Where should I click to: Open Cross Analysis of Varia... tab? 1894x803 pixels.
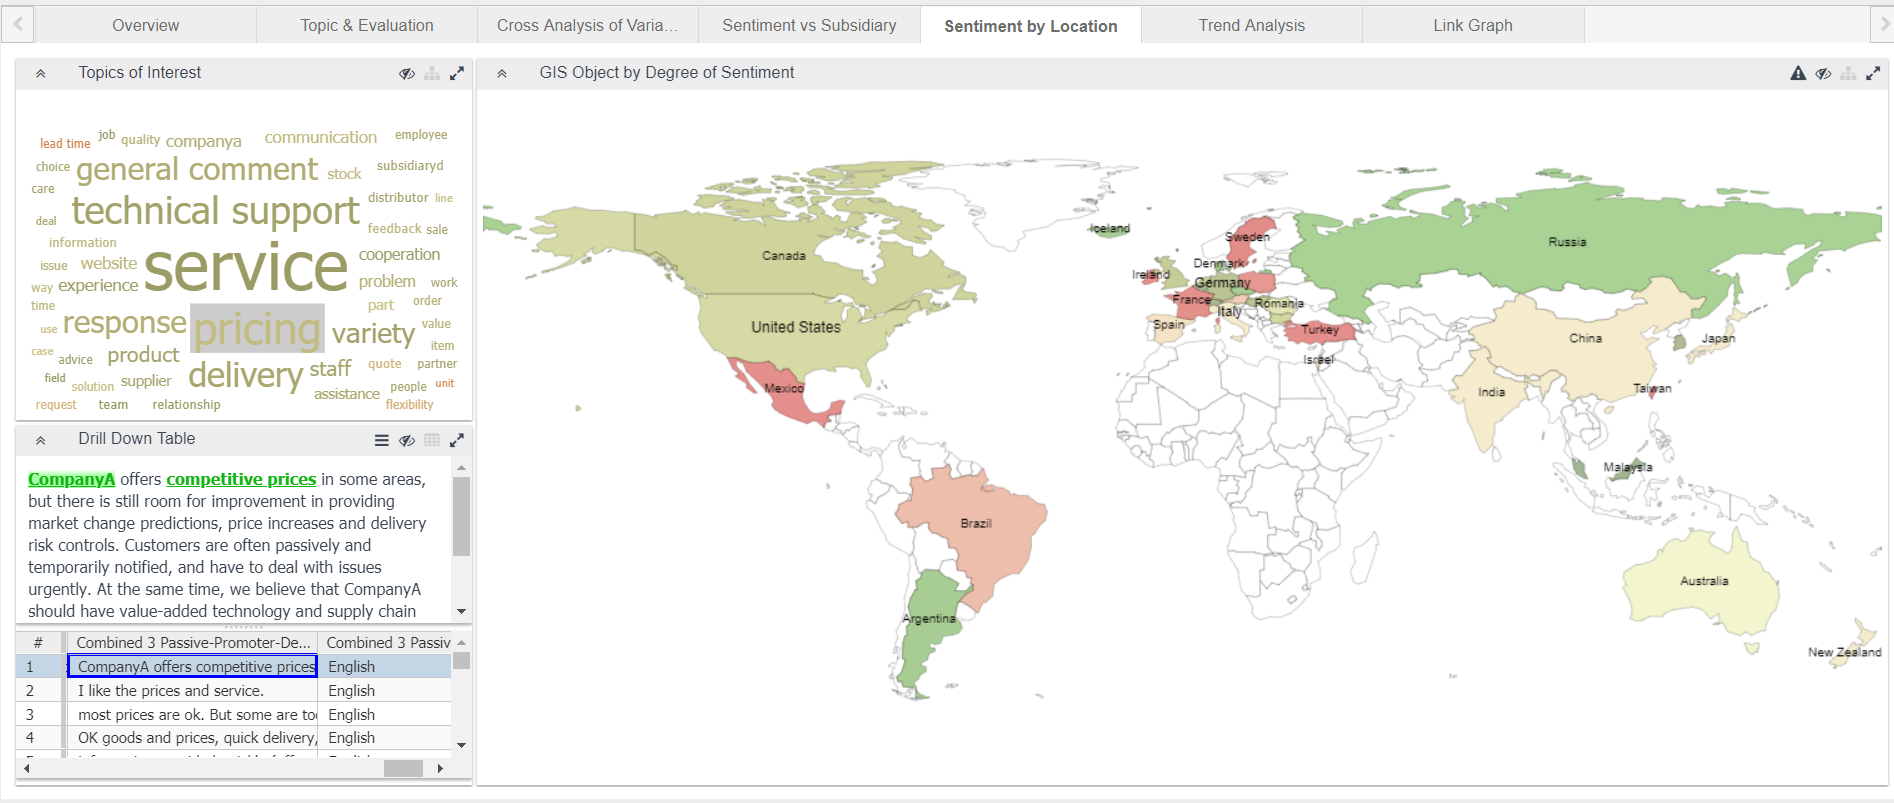point(588,25)
